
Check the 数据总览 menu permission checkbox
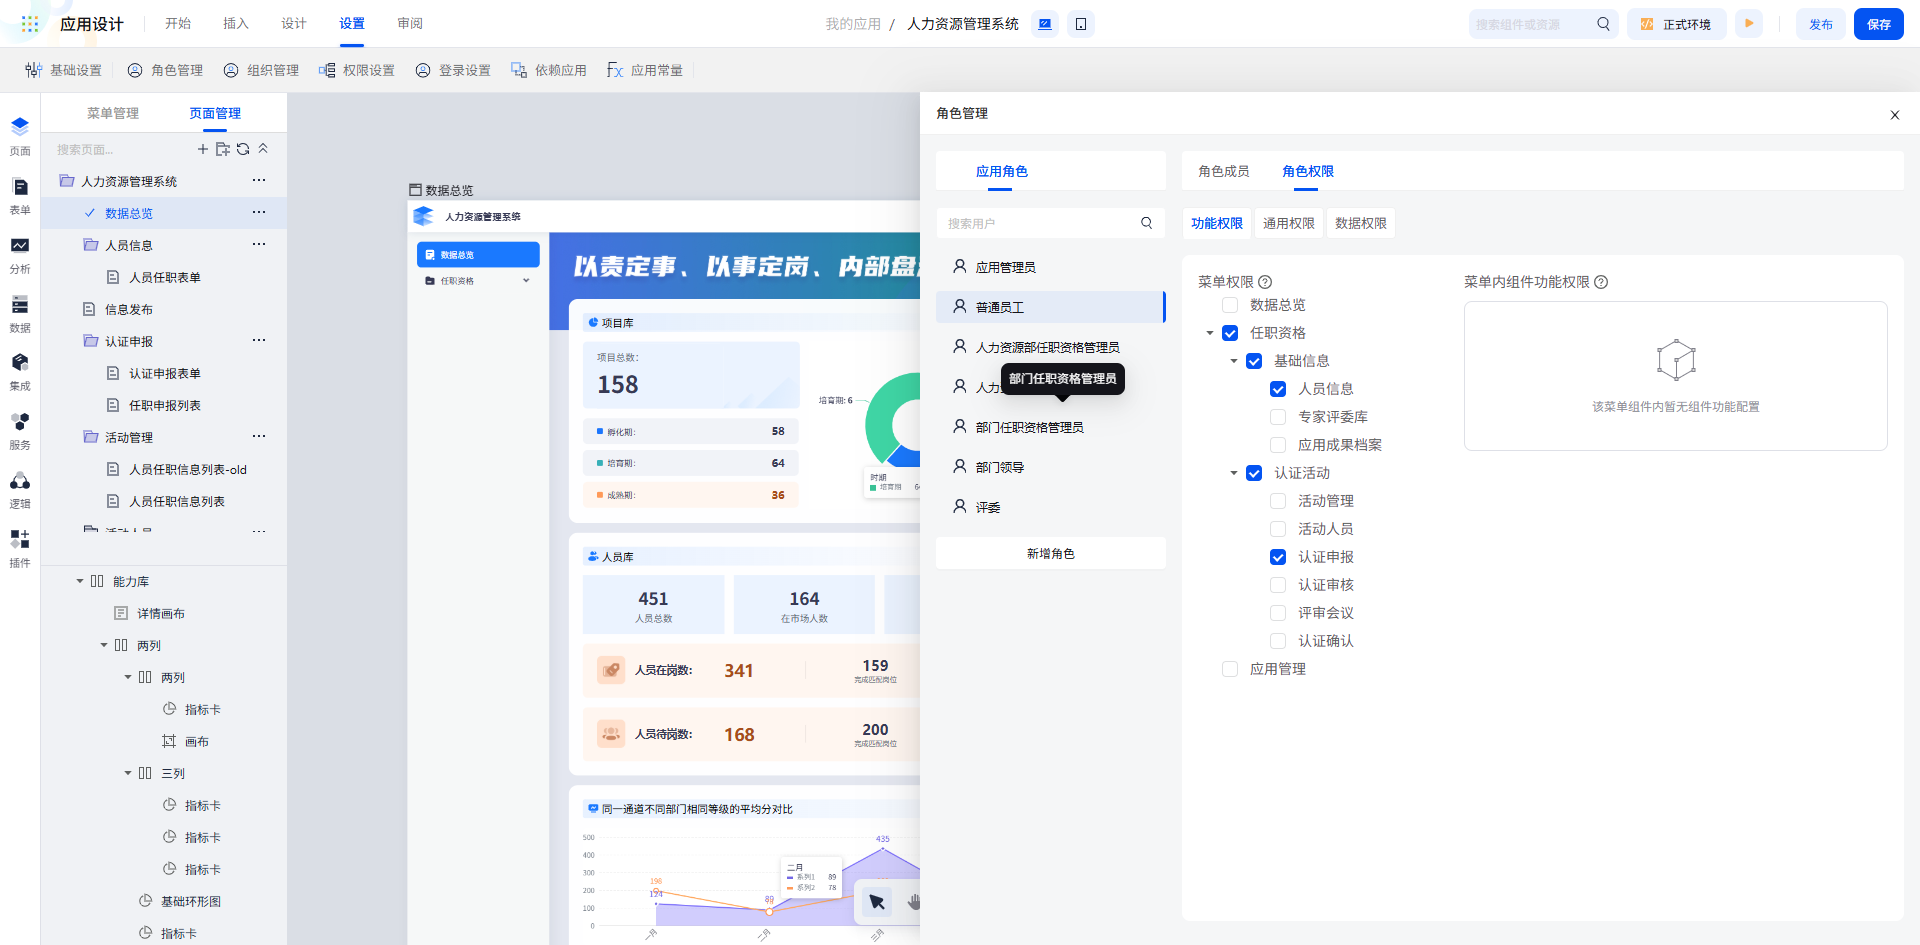click(x=1230, y=305)
